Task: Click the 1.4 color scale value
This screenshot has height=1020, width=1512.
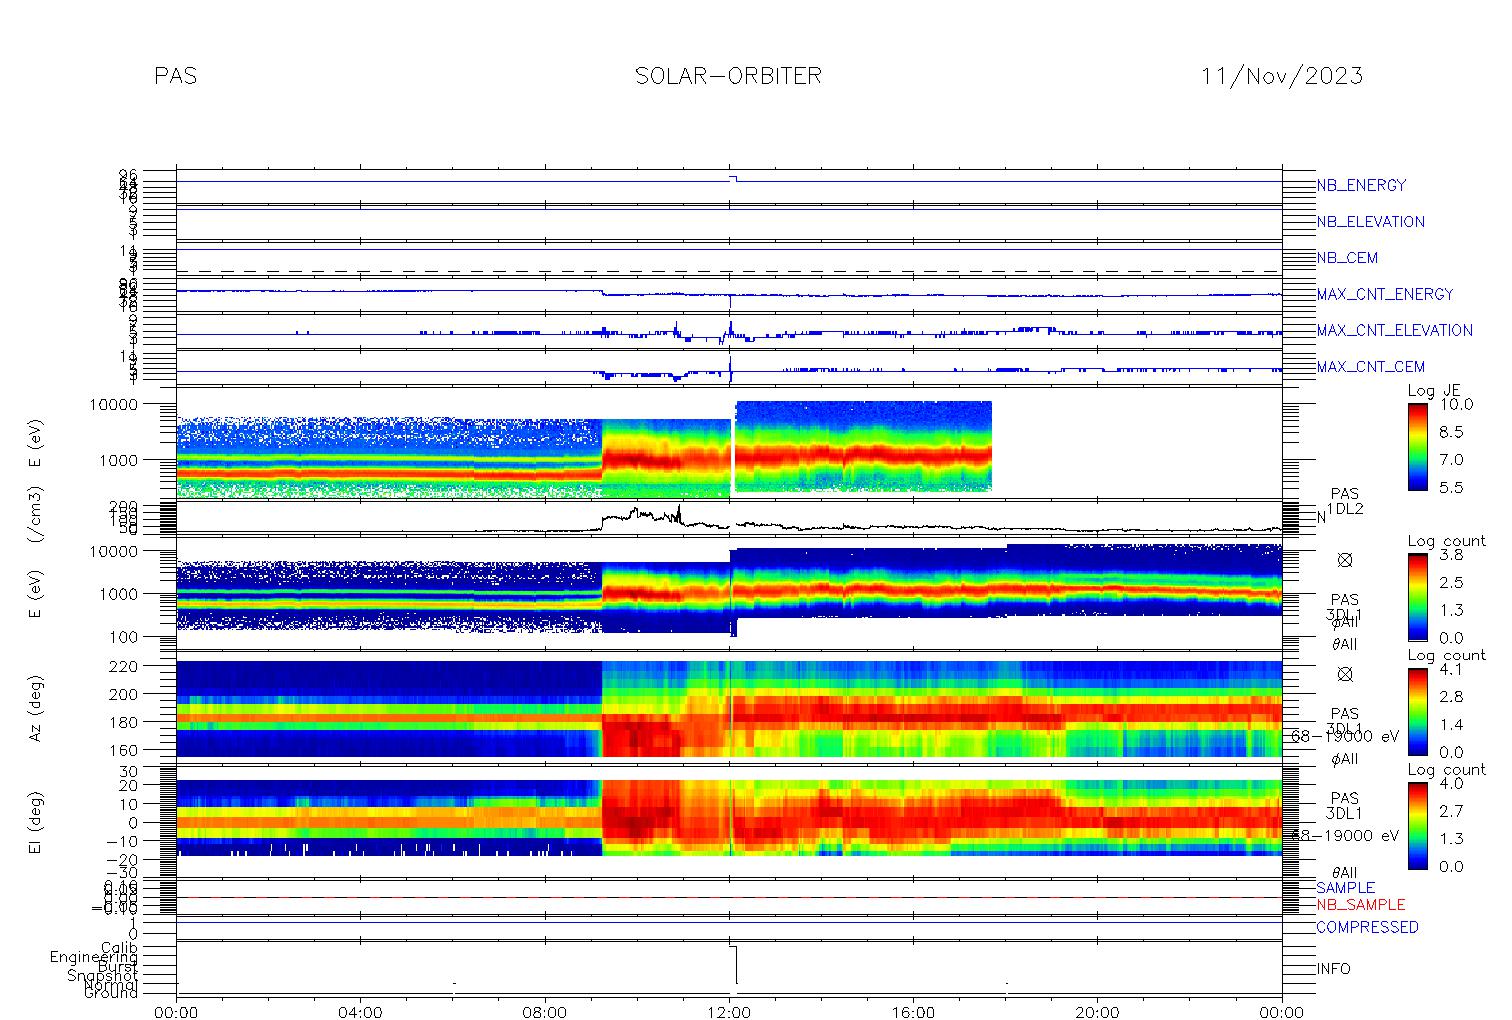Action: pos(1451,724)
